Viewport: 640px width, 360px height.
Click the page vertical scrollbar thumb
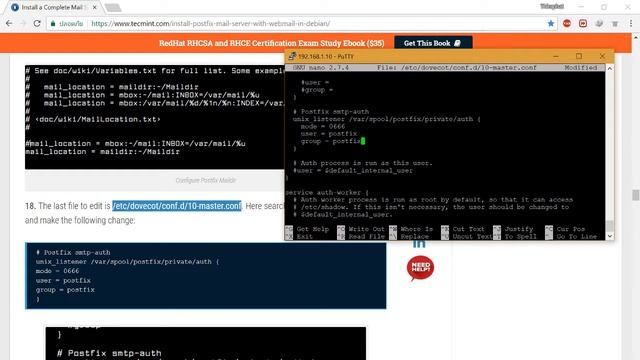pos(636,195)
